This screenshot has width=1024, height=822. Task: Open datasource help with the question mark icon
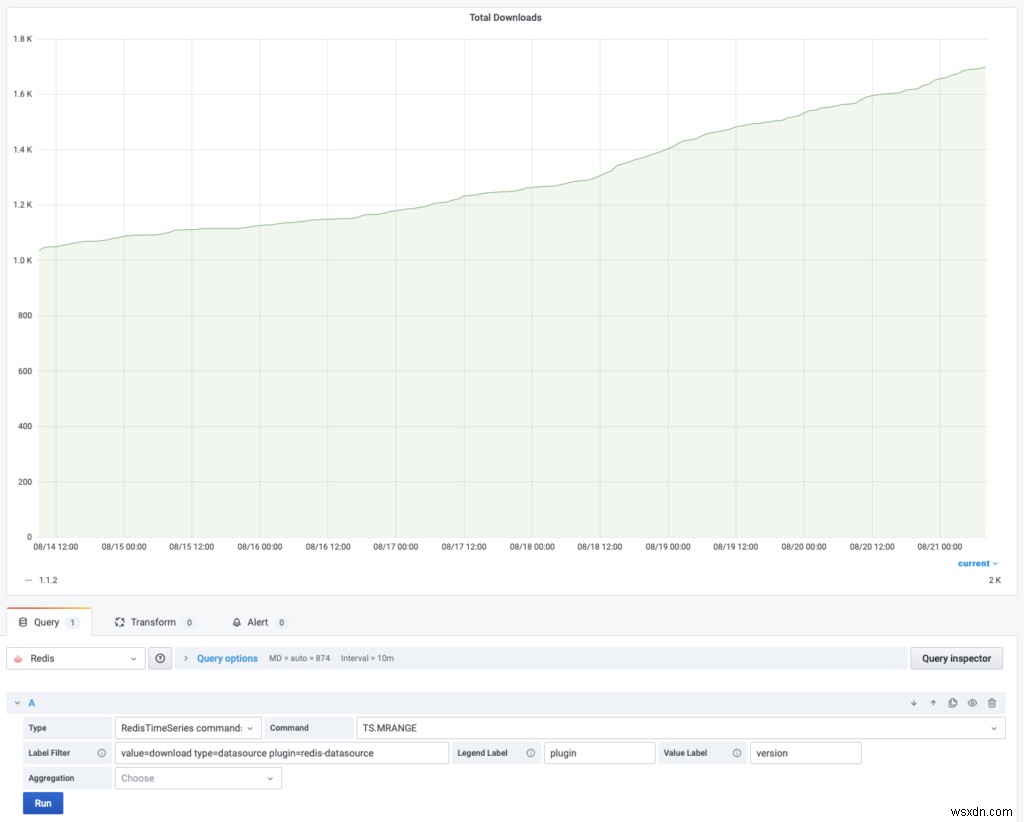159,658
